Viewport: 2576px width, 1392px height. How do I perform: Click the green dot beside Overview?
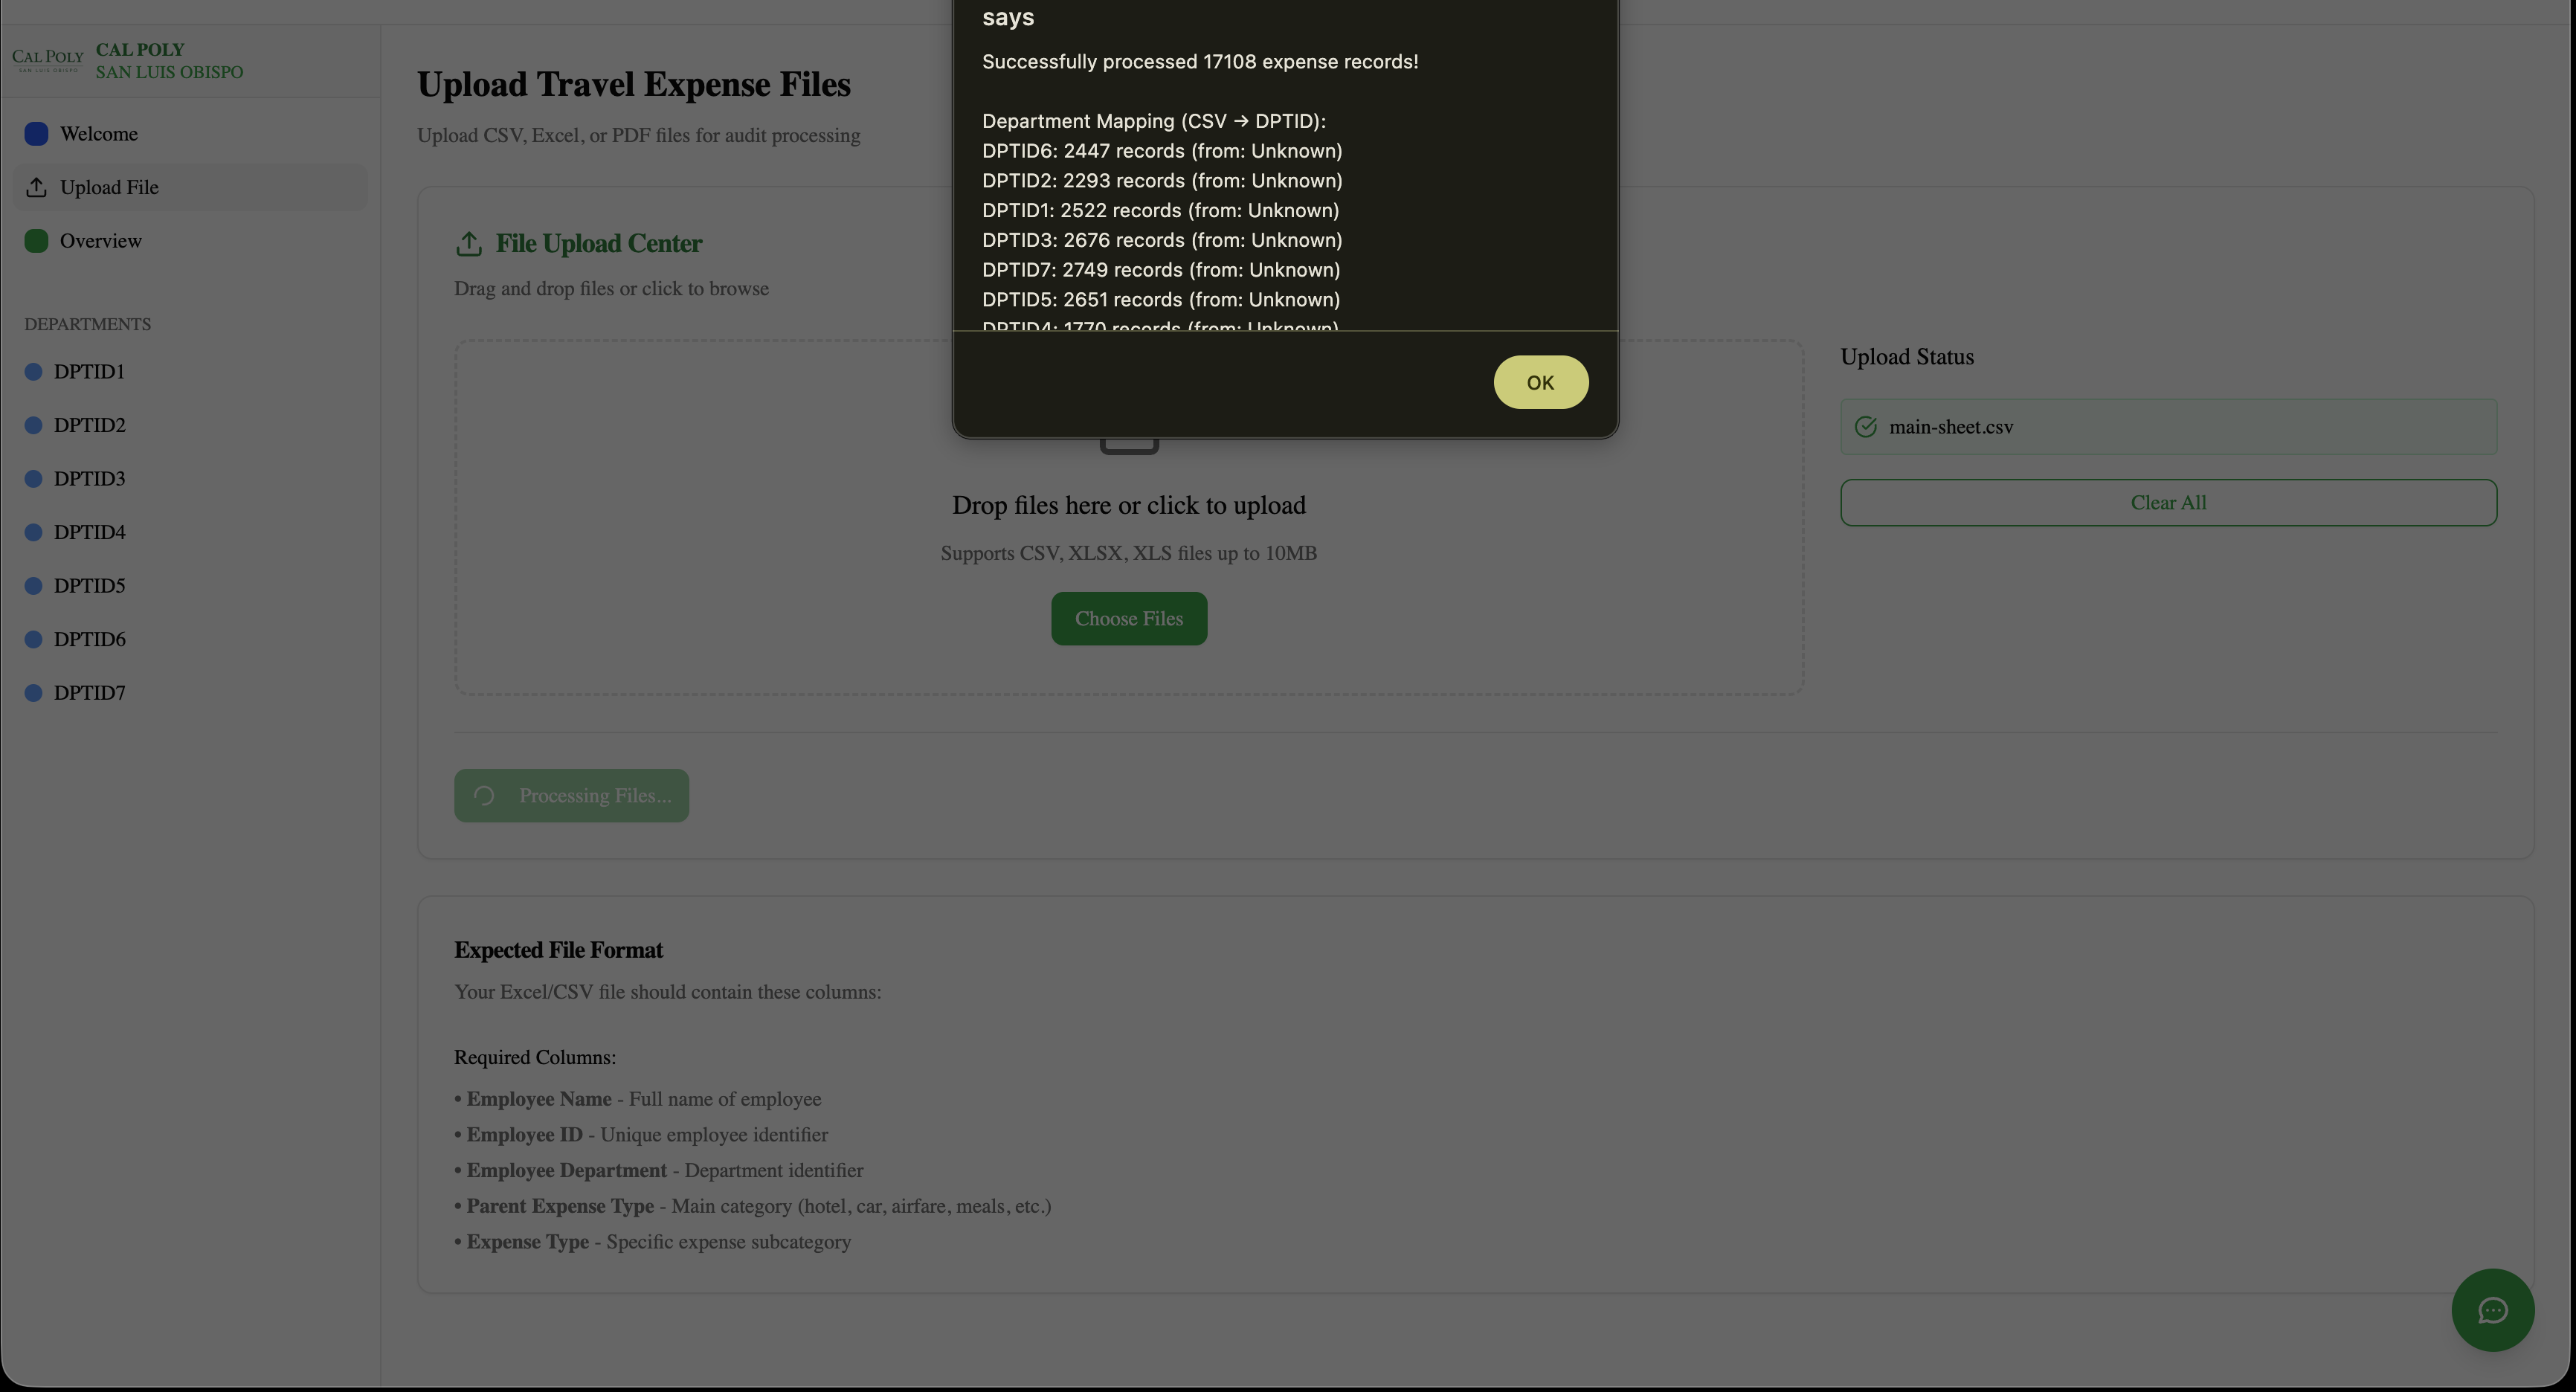pyautogui.click(x=36, y=240)
